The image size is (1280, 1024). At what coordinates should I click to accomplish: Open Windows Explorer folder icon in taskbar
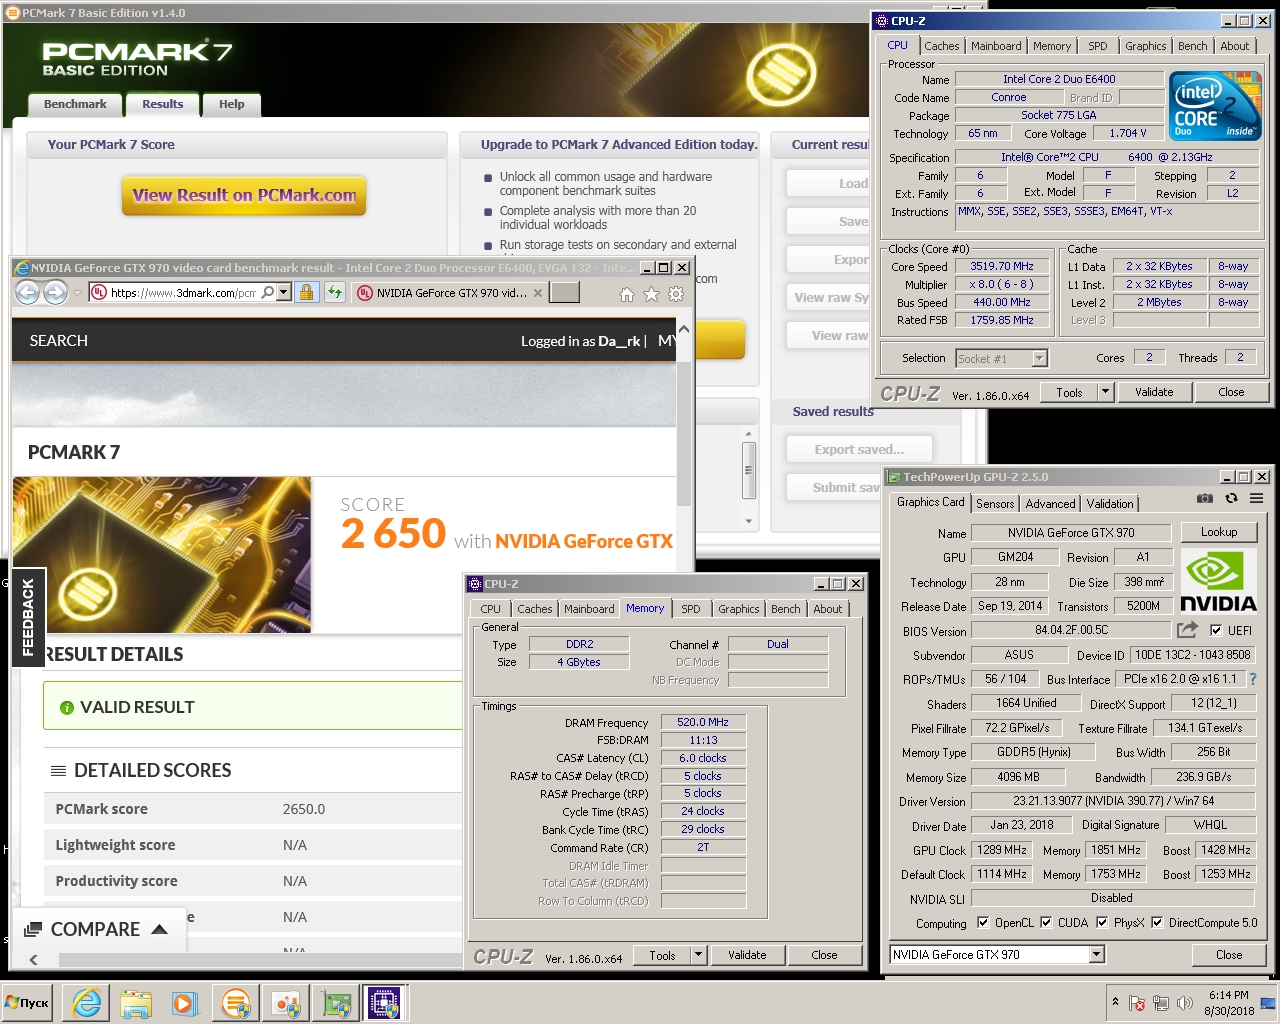pyautogui.click(x=136, y=1003)
